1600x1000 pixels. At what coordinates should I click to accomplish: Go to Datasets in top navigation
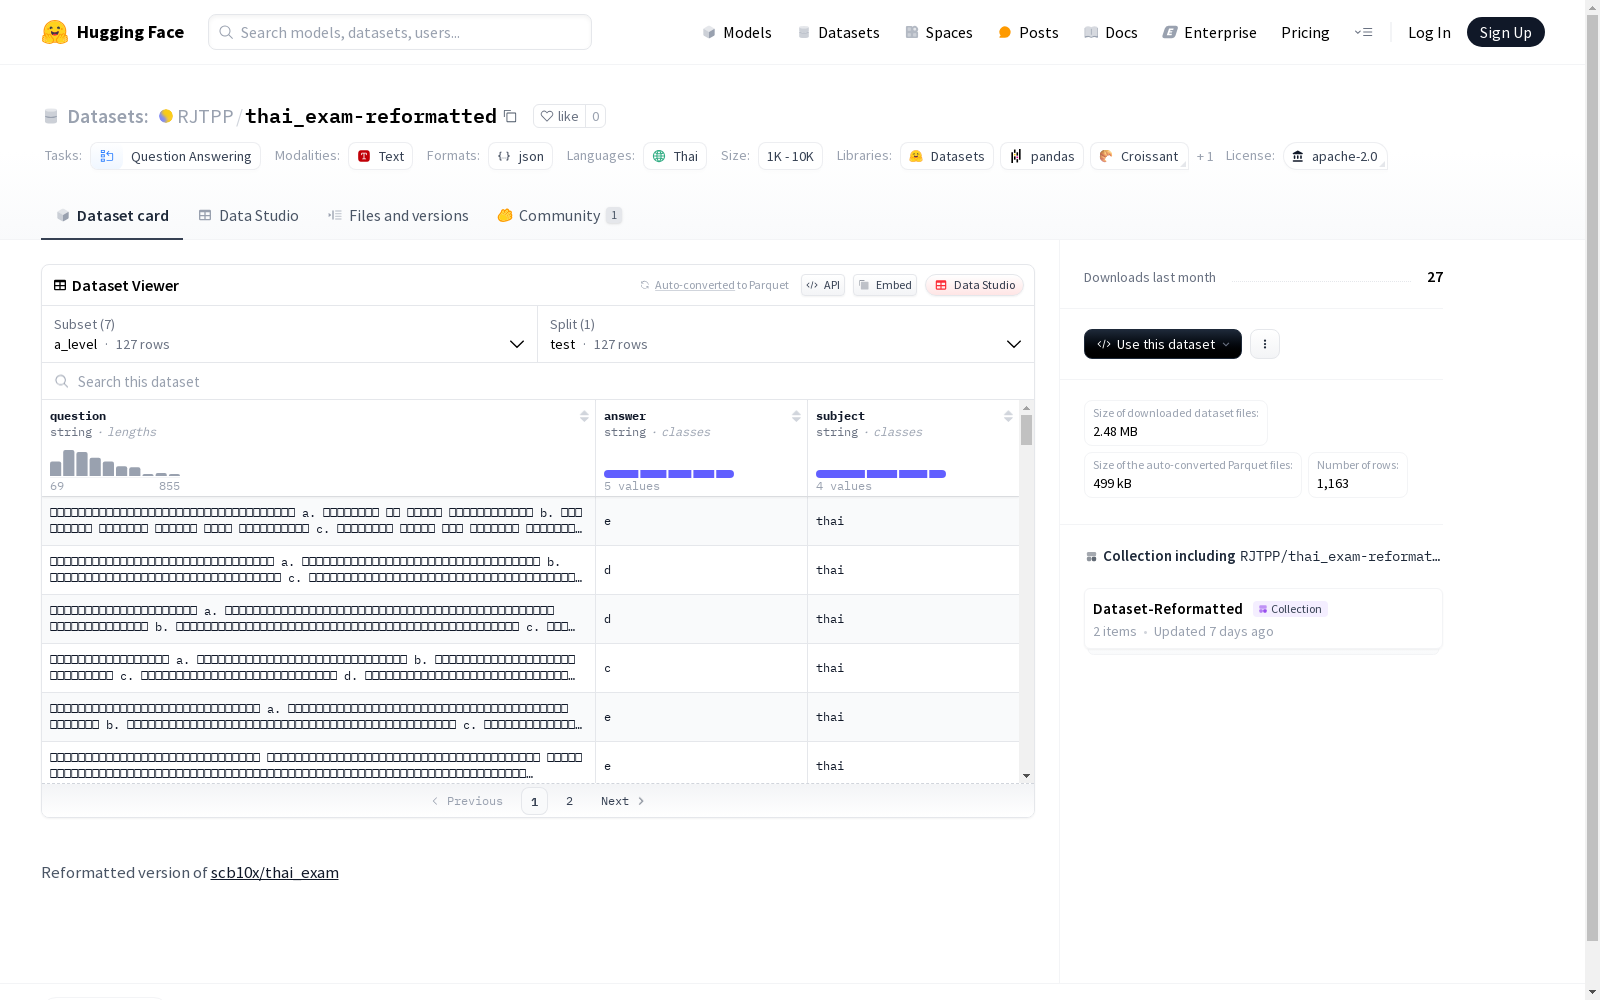click(x=838, y=32)
